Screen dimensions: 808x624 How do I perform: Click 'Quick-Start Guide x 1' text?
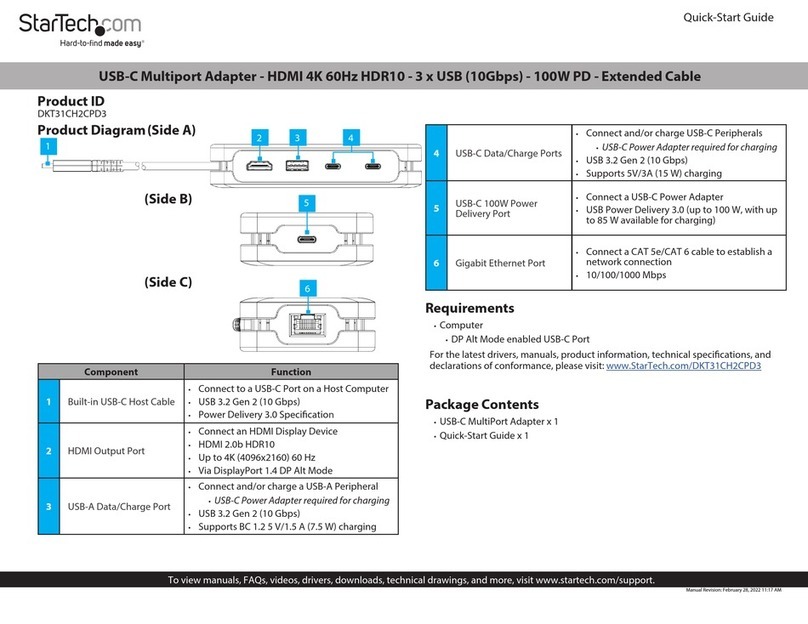pos(483,435)
